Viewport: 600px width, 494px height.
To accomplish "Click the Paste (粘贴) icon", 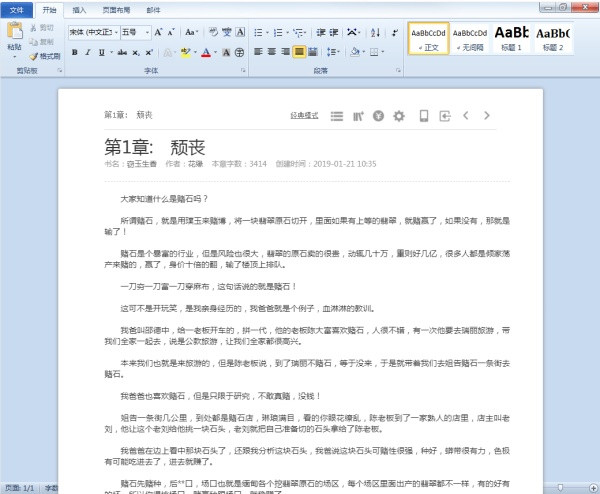I will (14, 33).
